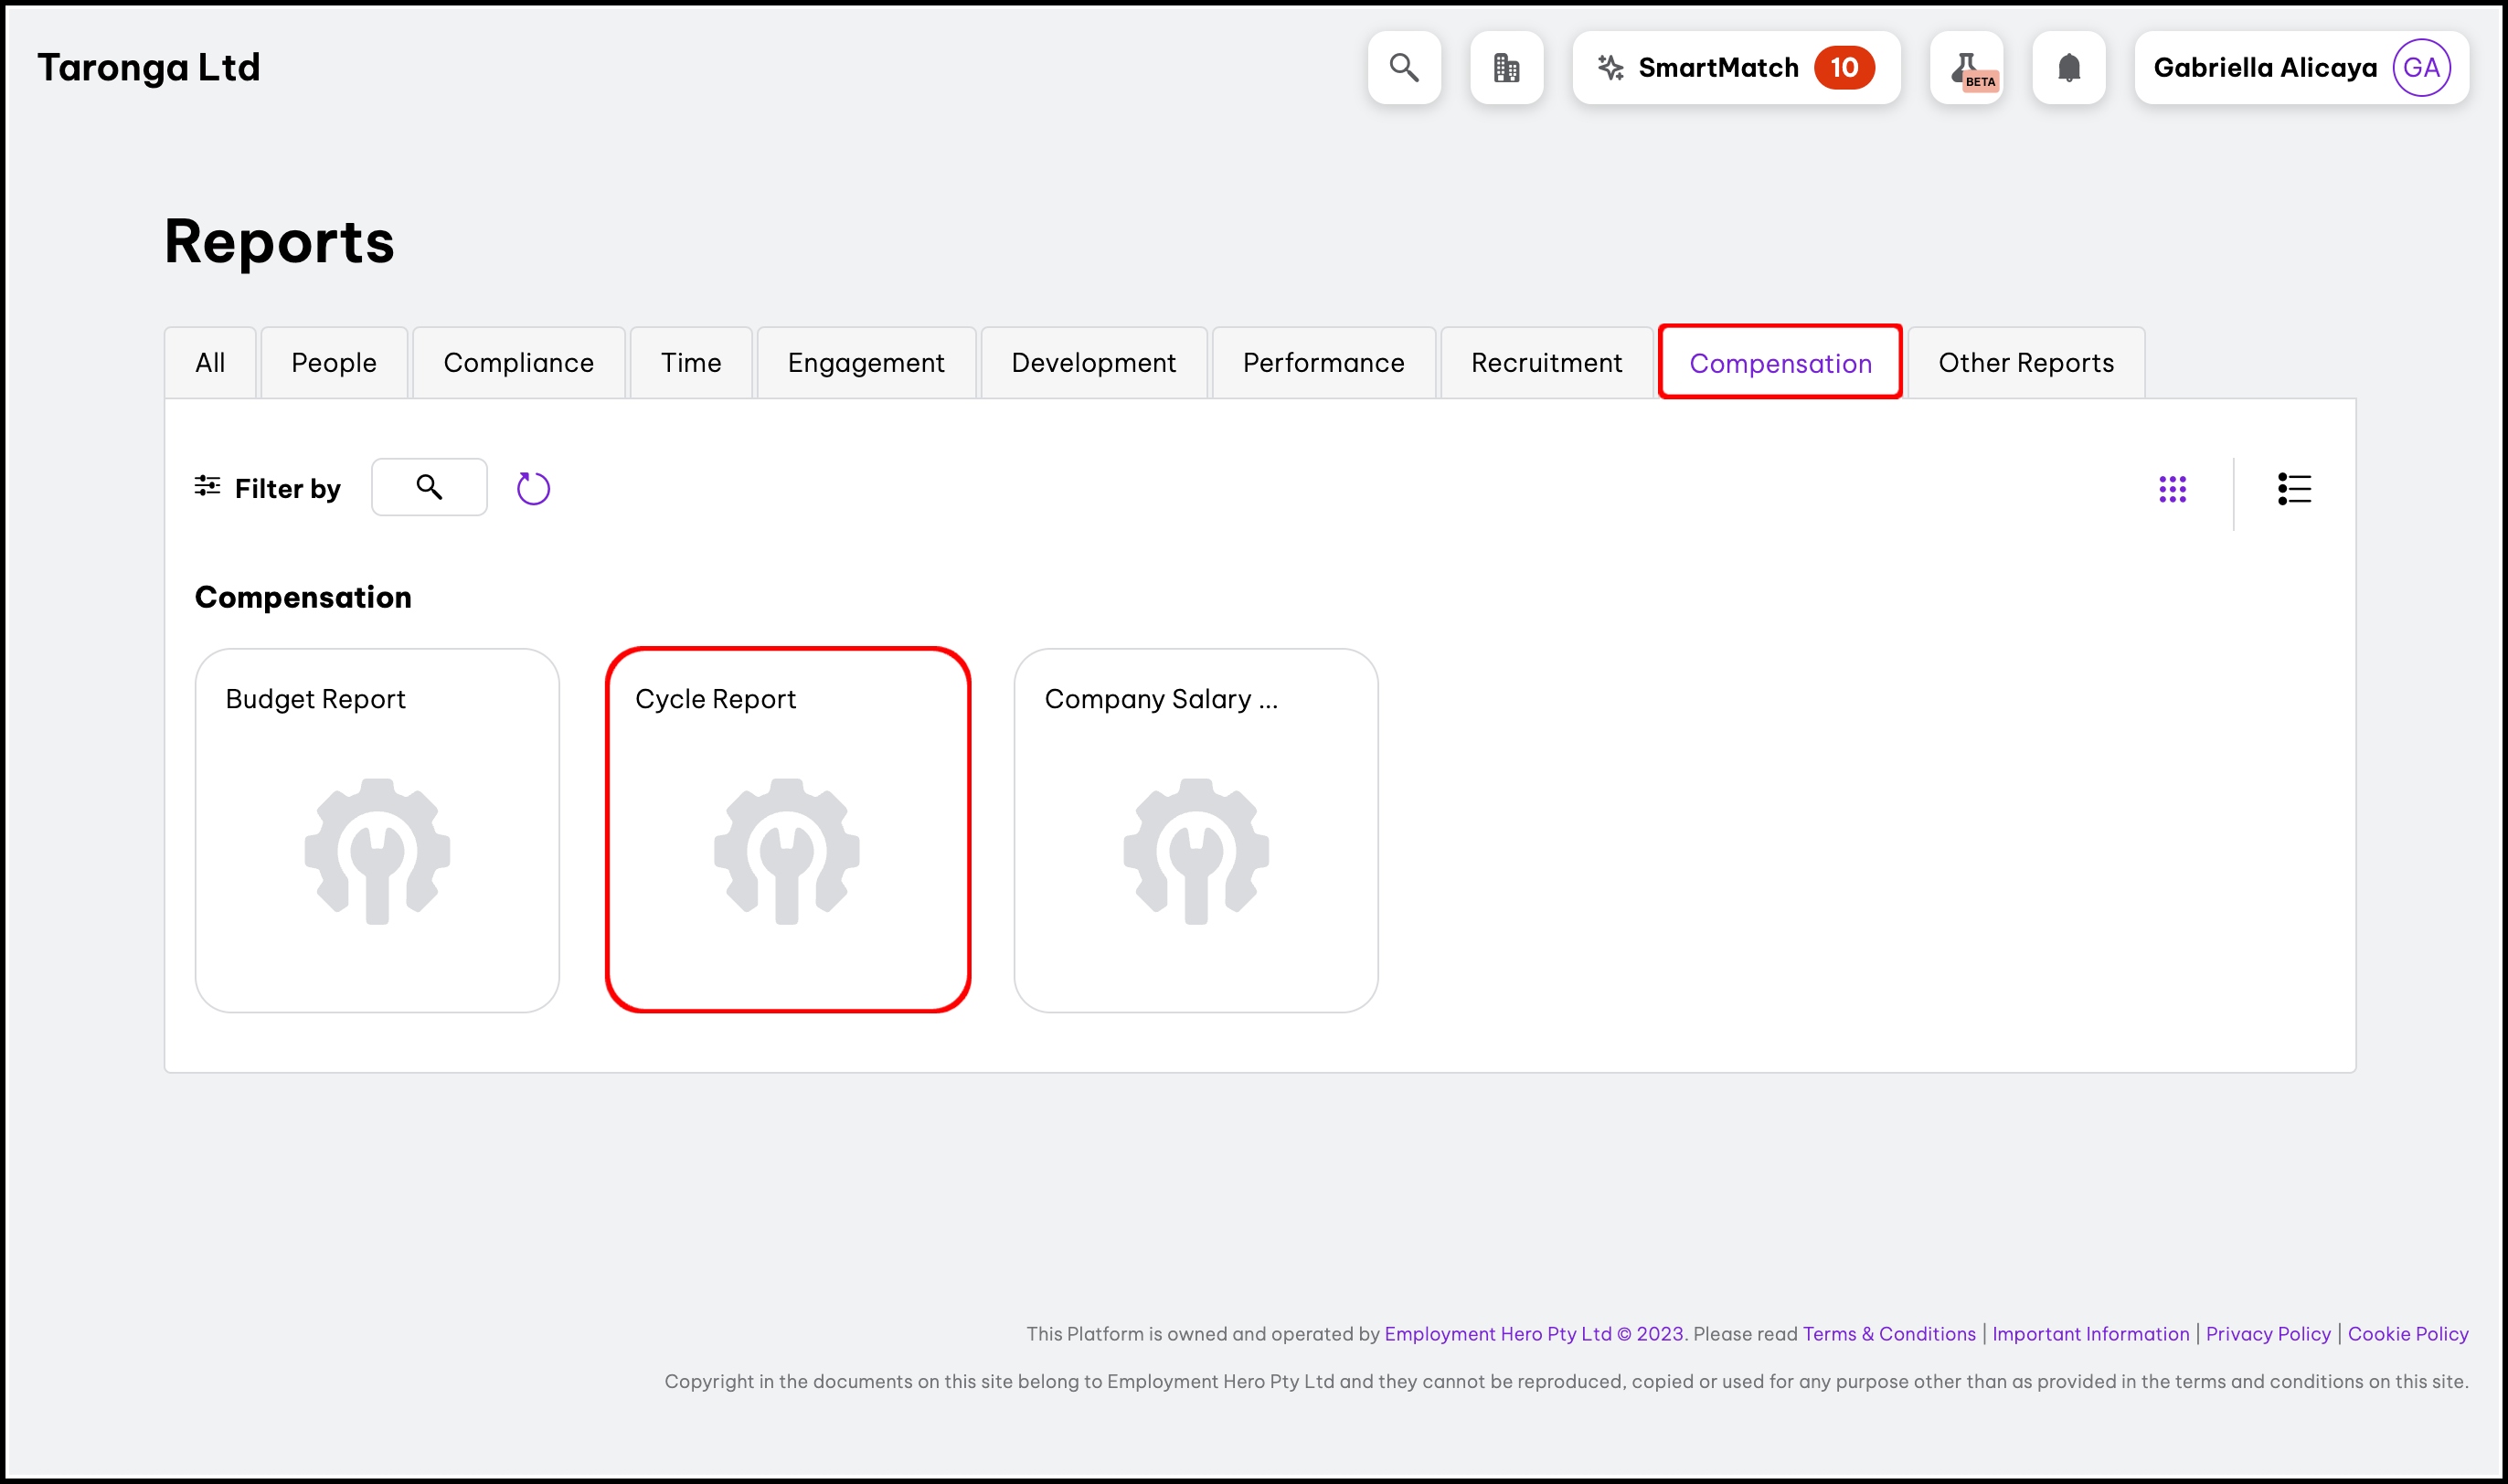Screen dimensions: 2508x1484
Task: Click the refresh reports circular arrow
Action: coord(533,488)
